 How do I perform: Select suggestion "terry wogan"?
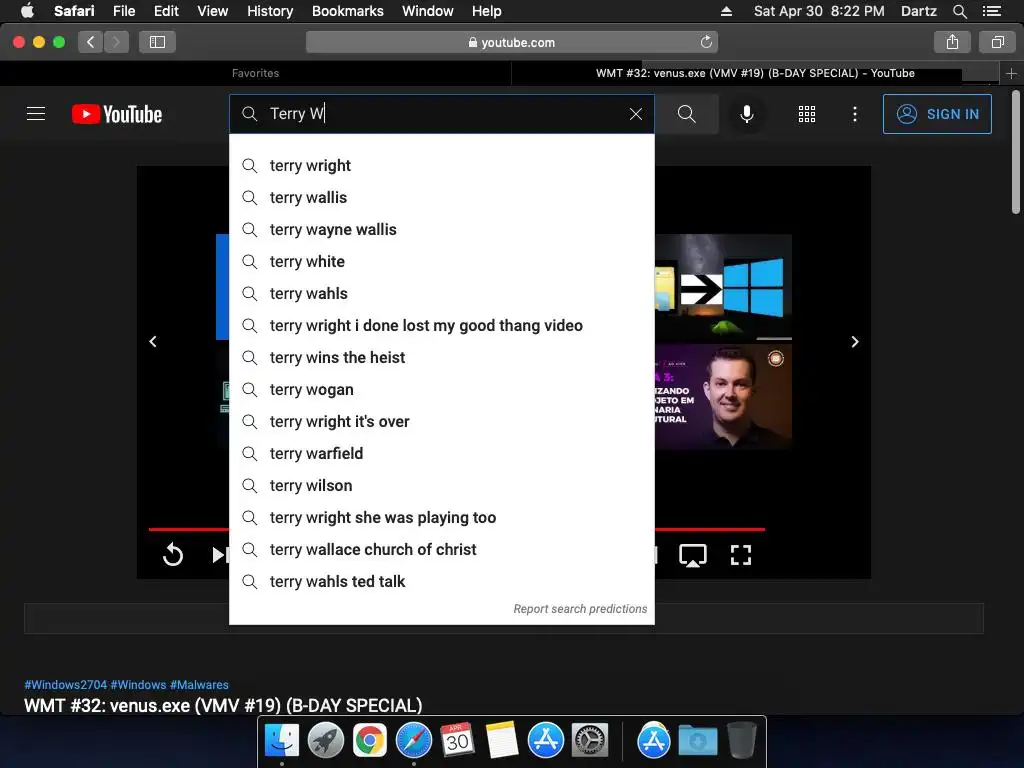pos(442,390)
